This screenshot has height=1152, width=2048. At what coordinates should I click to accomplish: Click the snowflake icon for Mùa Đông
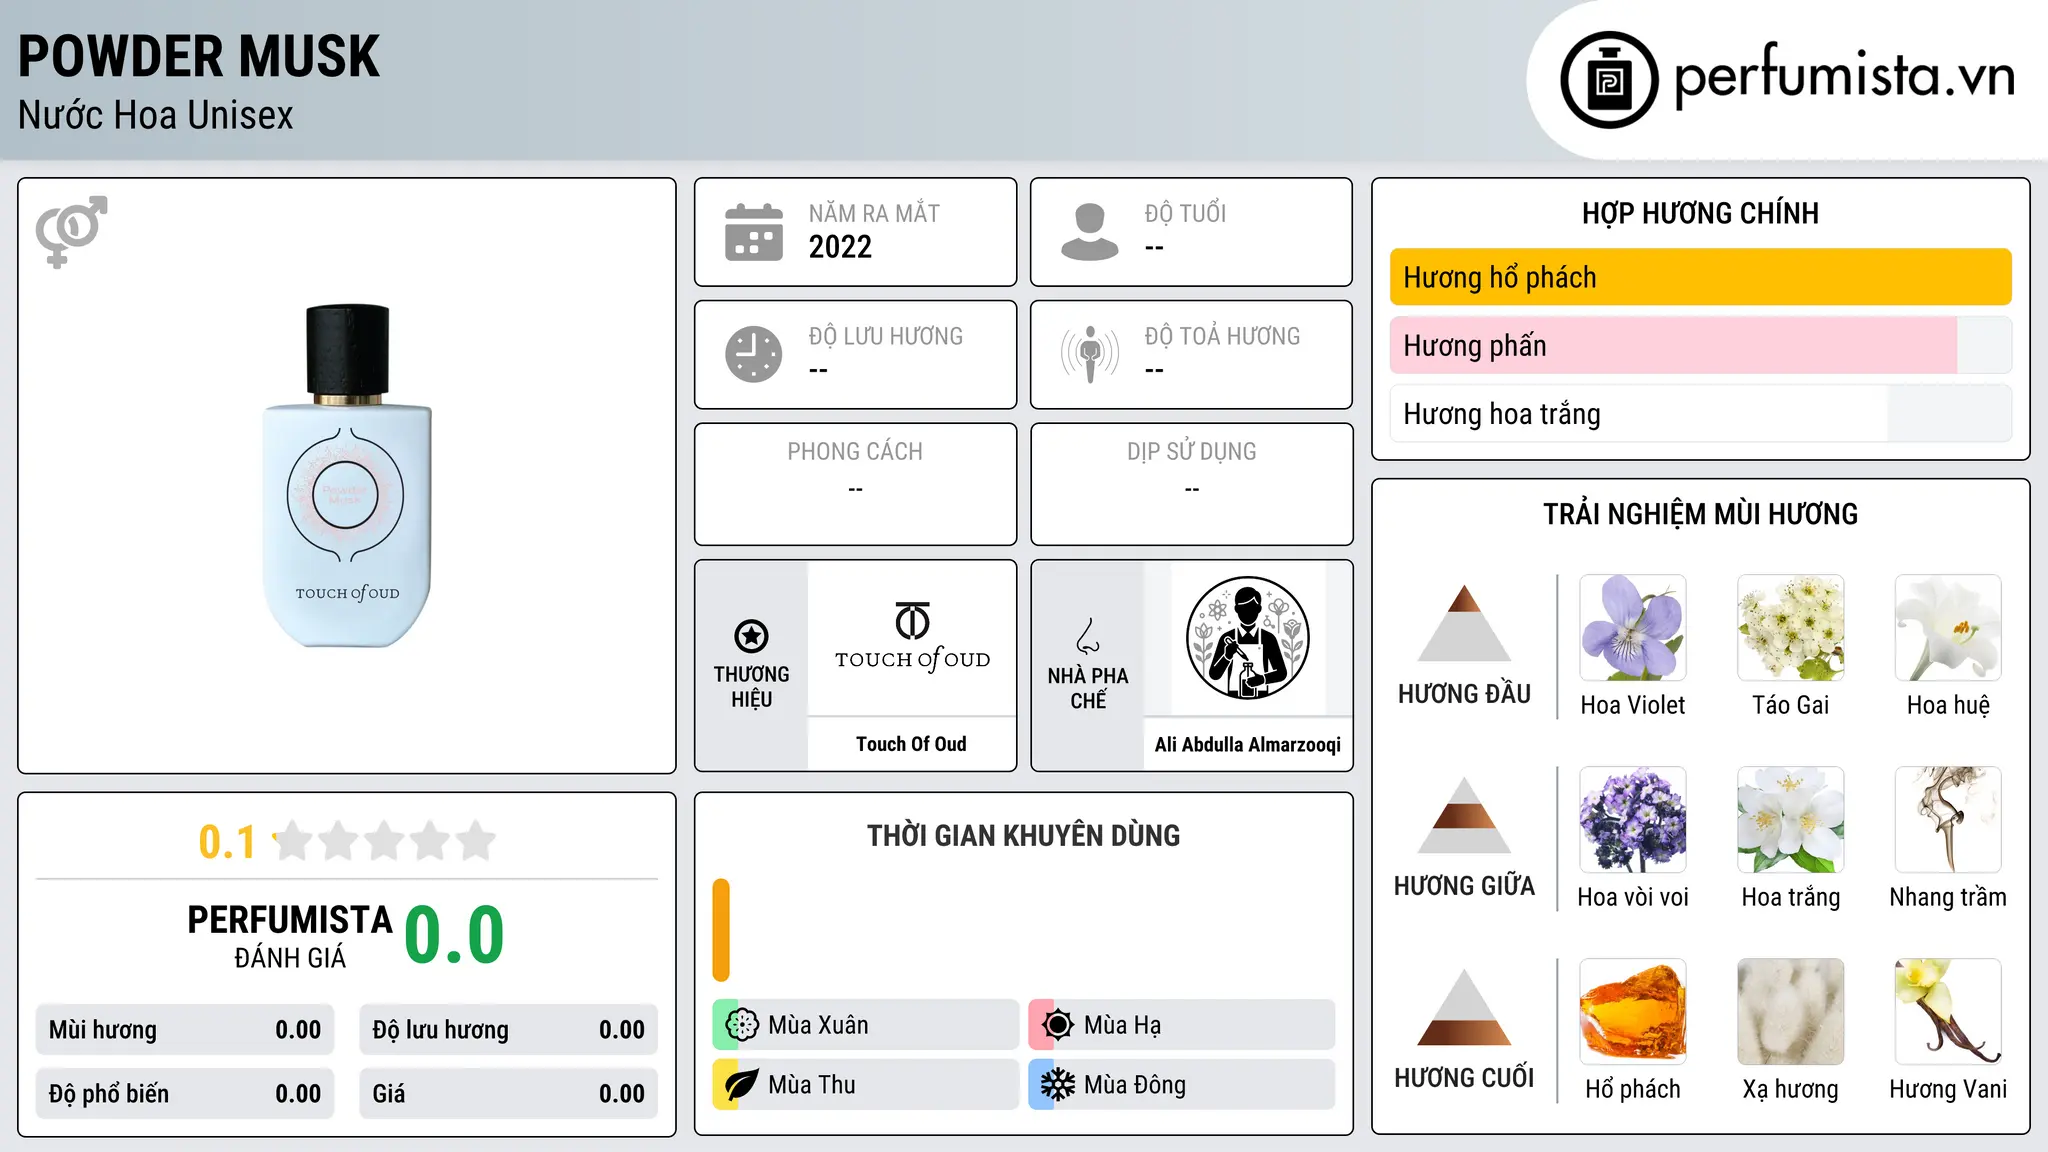coord(1058,1085)
